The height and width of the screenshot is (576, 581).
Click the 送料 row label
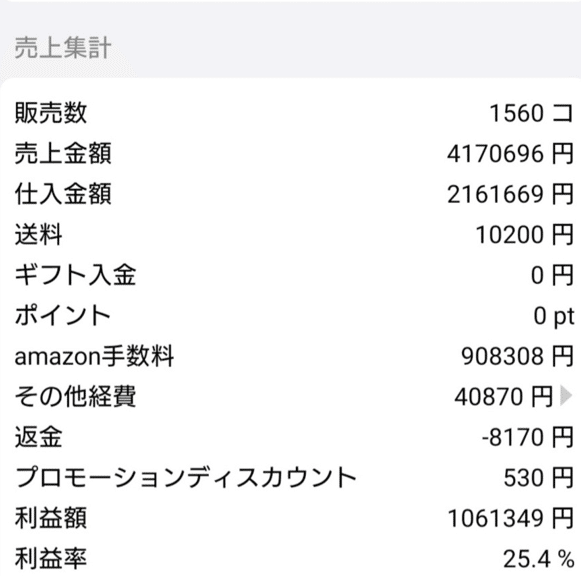pos(39,234)
